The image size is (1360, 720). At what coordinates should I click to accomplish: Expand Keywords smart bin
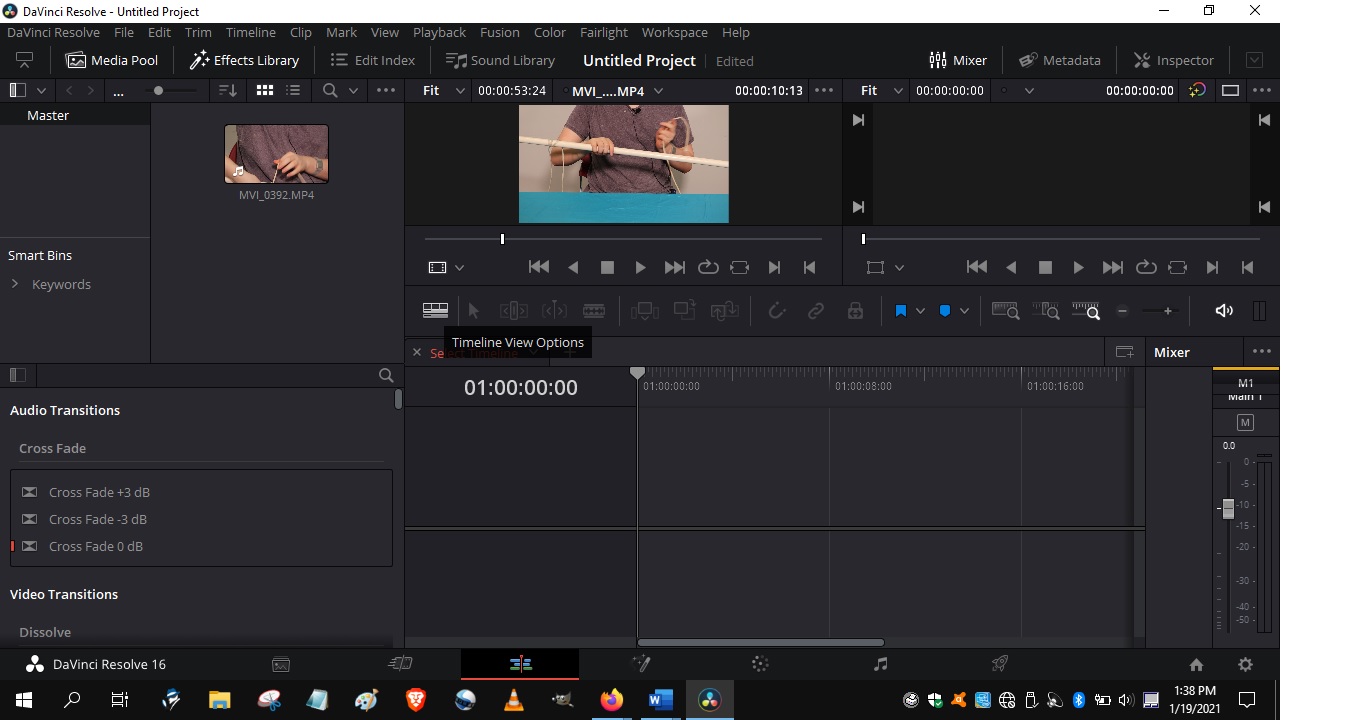pyautogui.click(x=15, y=284)
